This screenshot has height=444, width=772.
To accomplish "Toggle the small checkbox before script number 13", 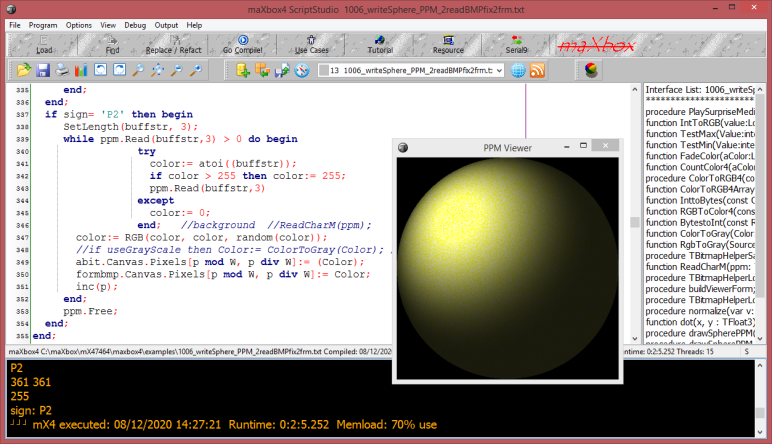I will (323, 70).
